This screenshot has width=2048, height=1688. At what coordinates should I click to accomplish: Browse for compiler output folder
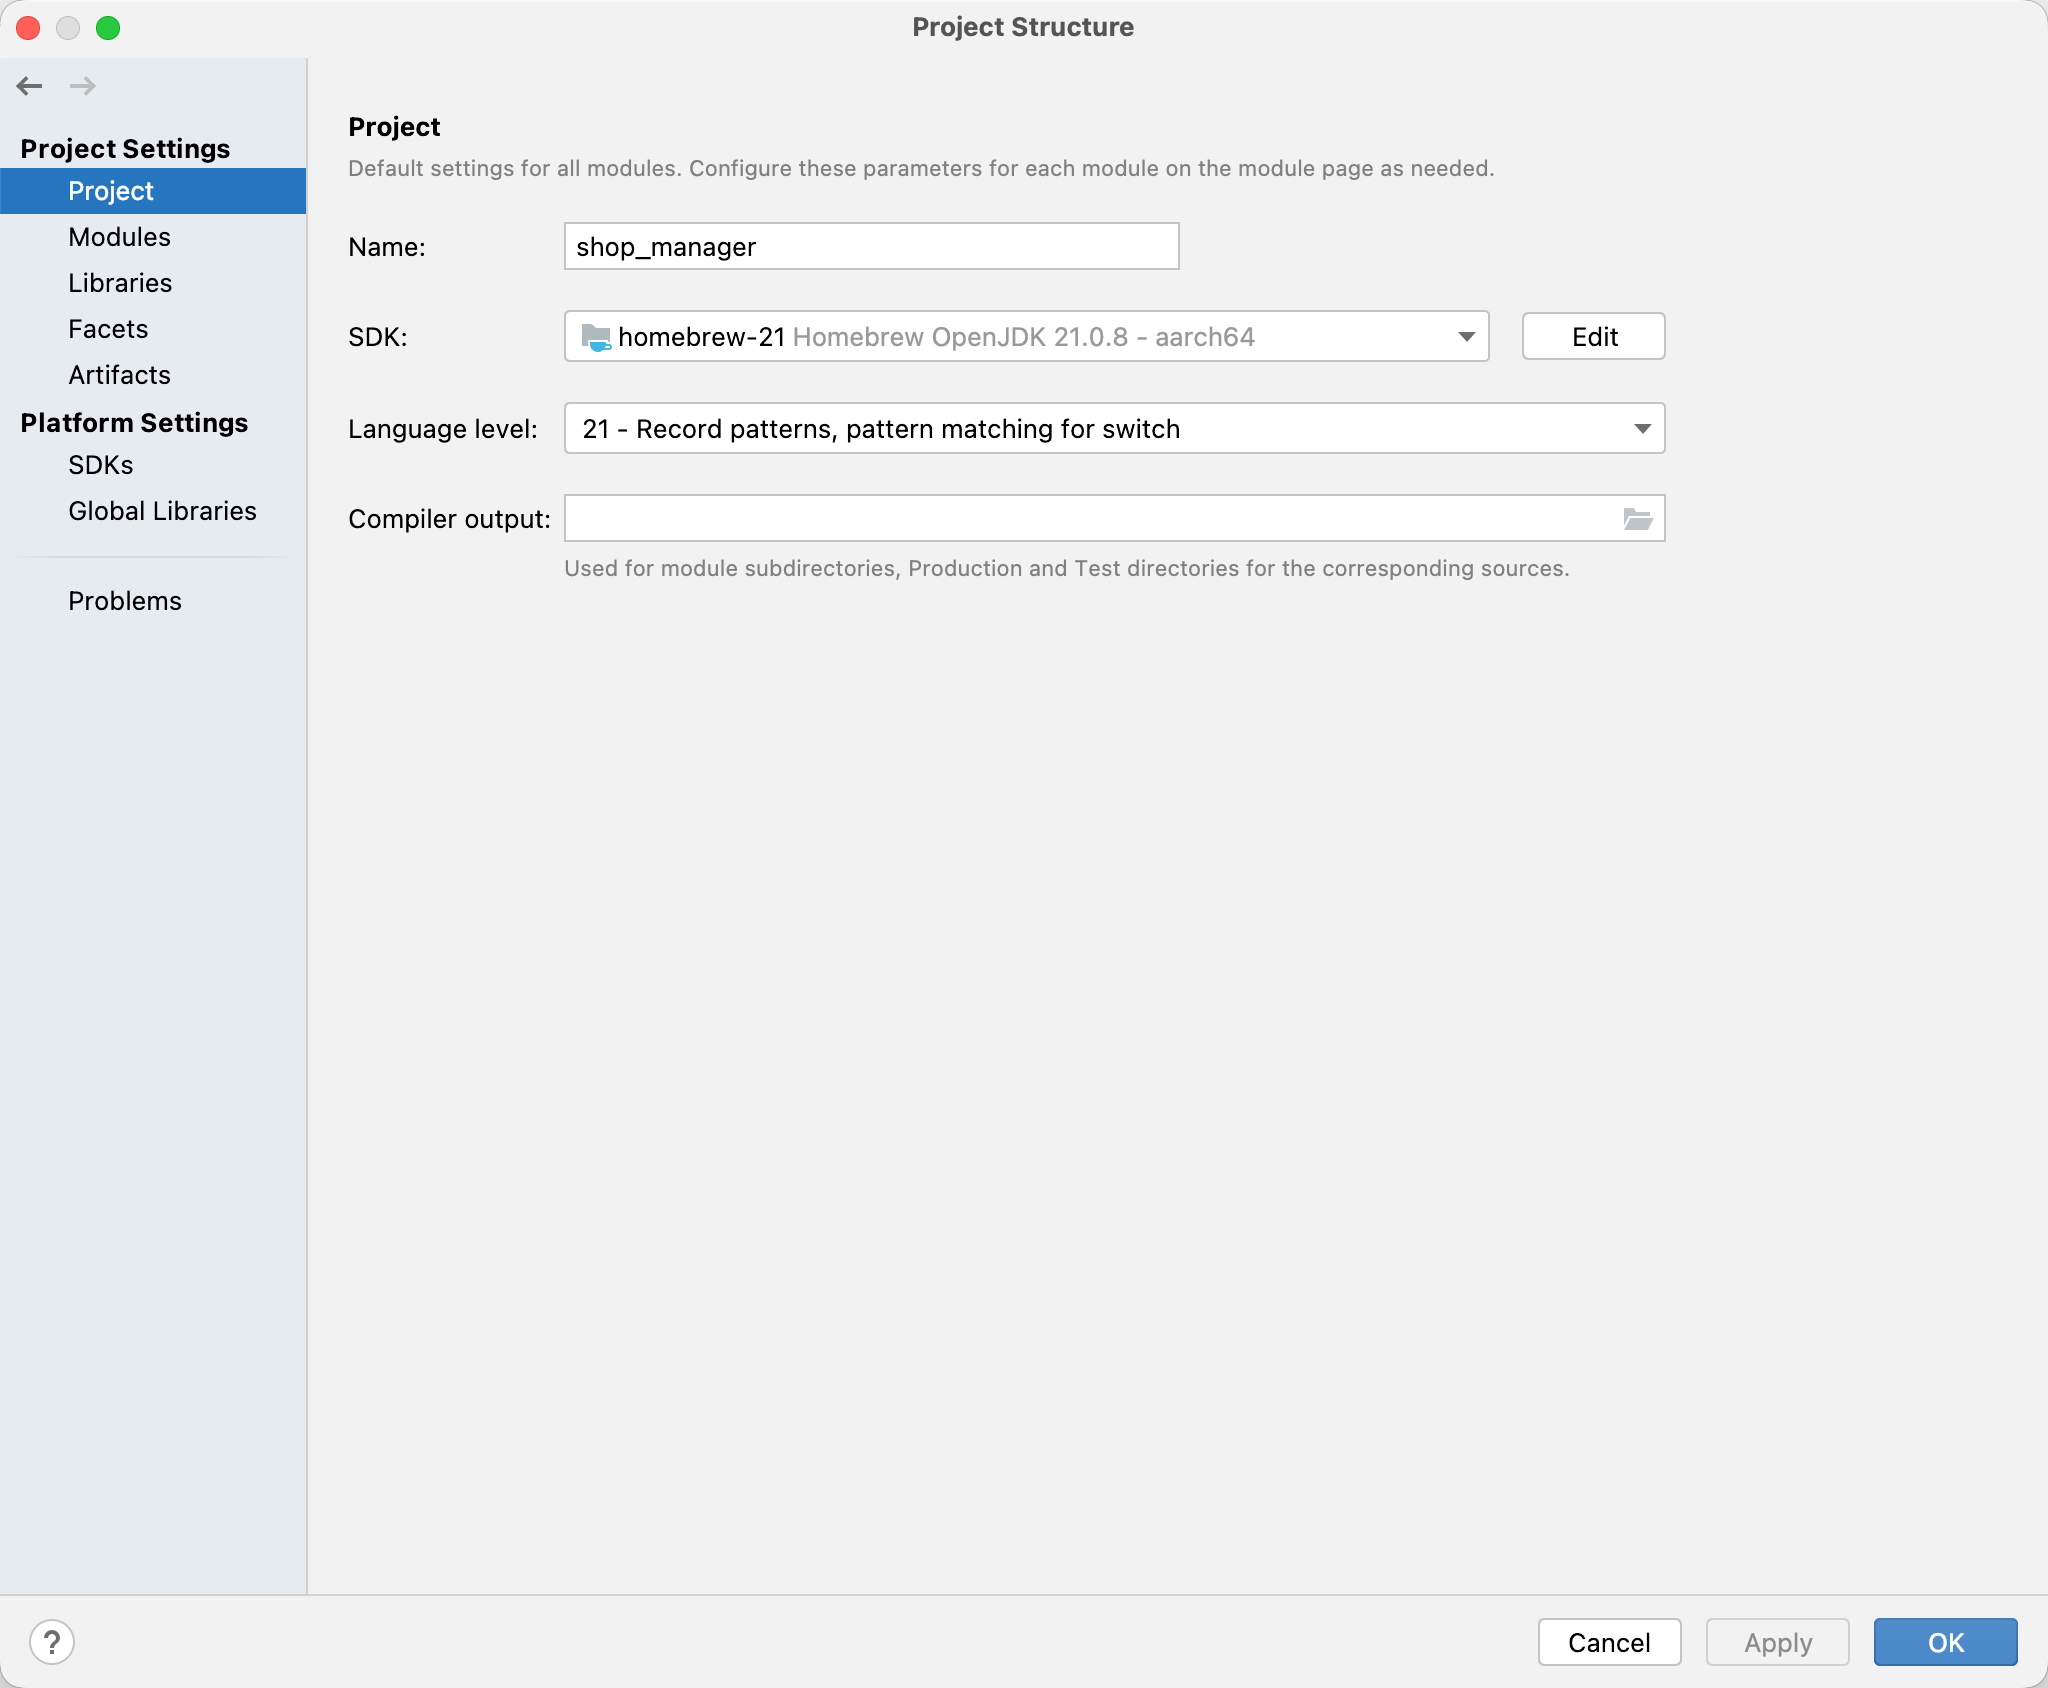[x=1637, y=519]
